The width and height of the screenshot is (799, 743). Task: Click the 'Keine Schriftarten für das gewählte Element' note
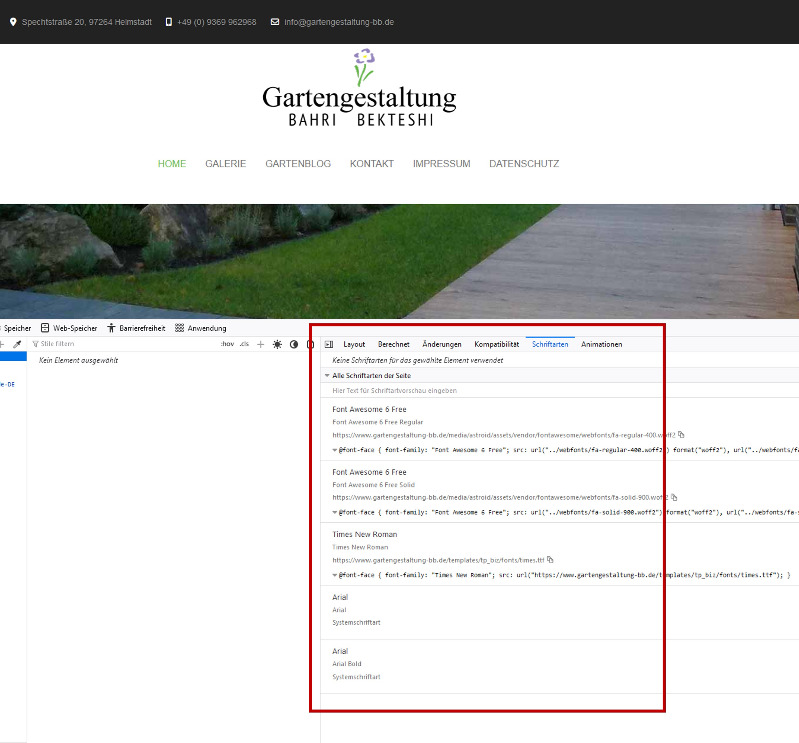click(418, 360)
